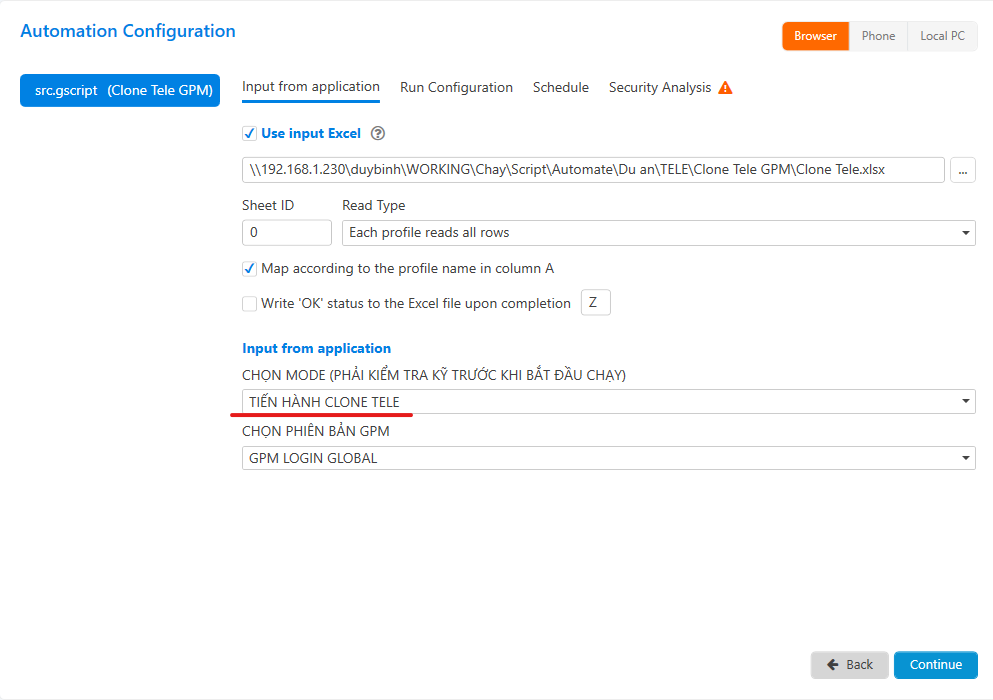Expand the CHỌN MODE dropdown
This screenshot has width=993, height=700.
point(608,402)
